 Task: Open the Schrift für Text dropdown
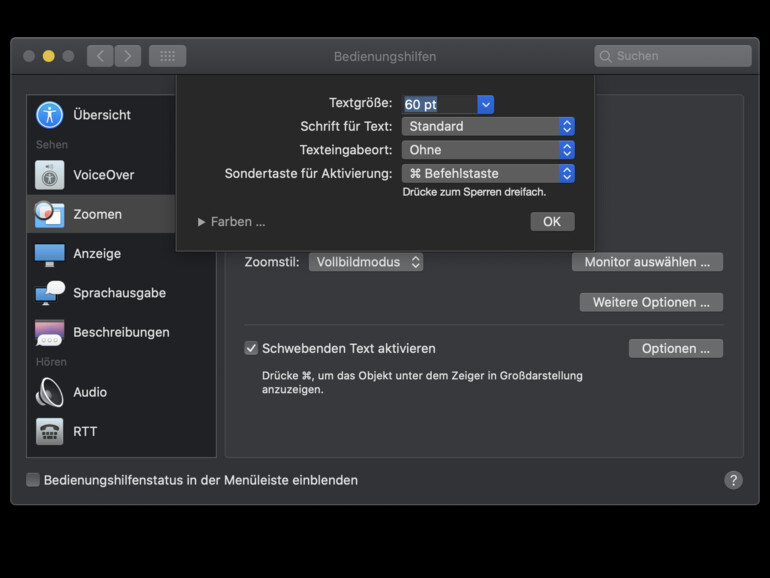tap(488, 126)
